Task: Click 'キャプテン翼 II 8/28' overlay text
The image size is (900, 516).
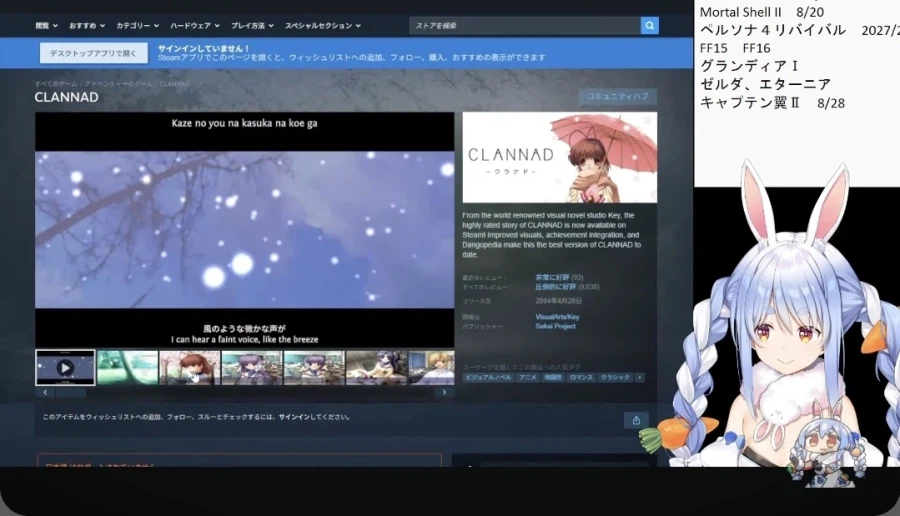Action: pos(772,103)
